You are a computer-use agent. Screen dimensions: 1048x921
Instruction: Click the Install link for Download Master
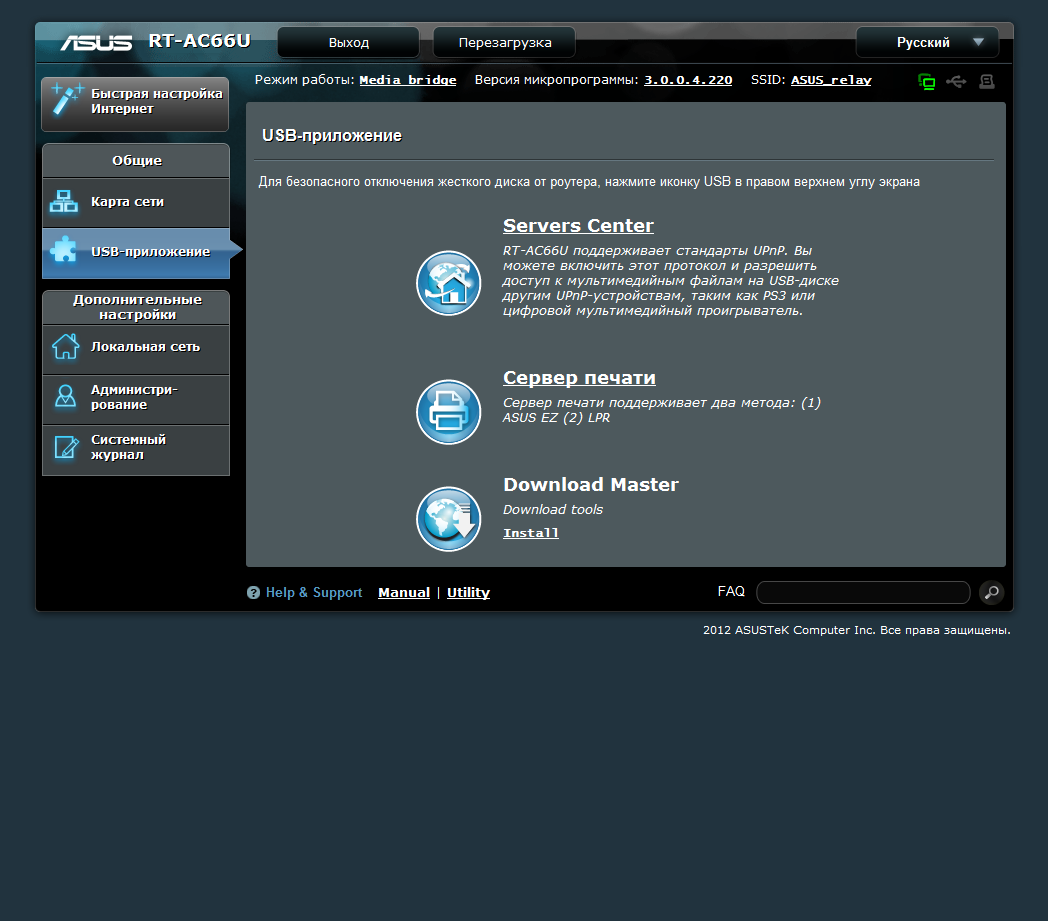point(531,533)
